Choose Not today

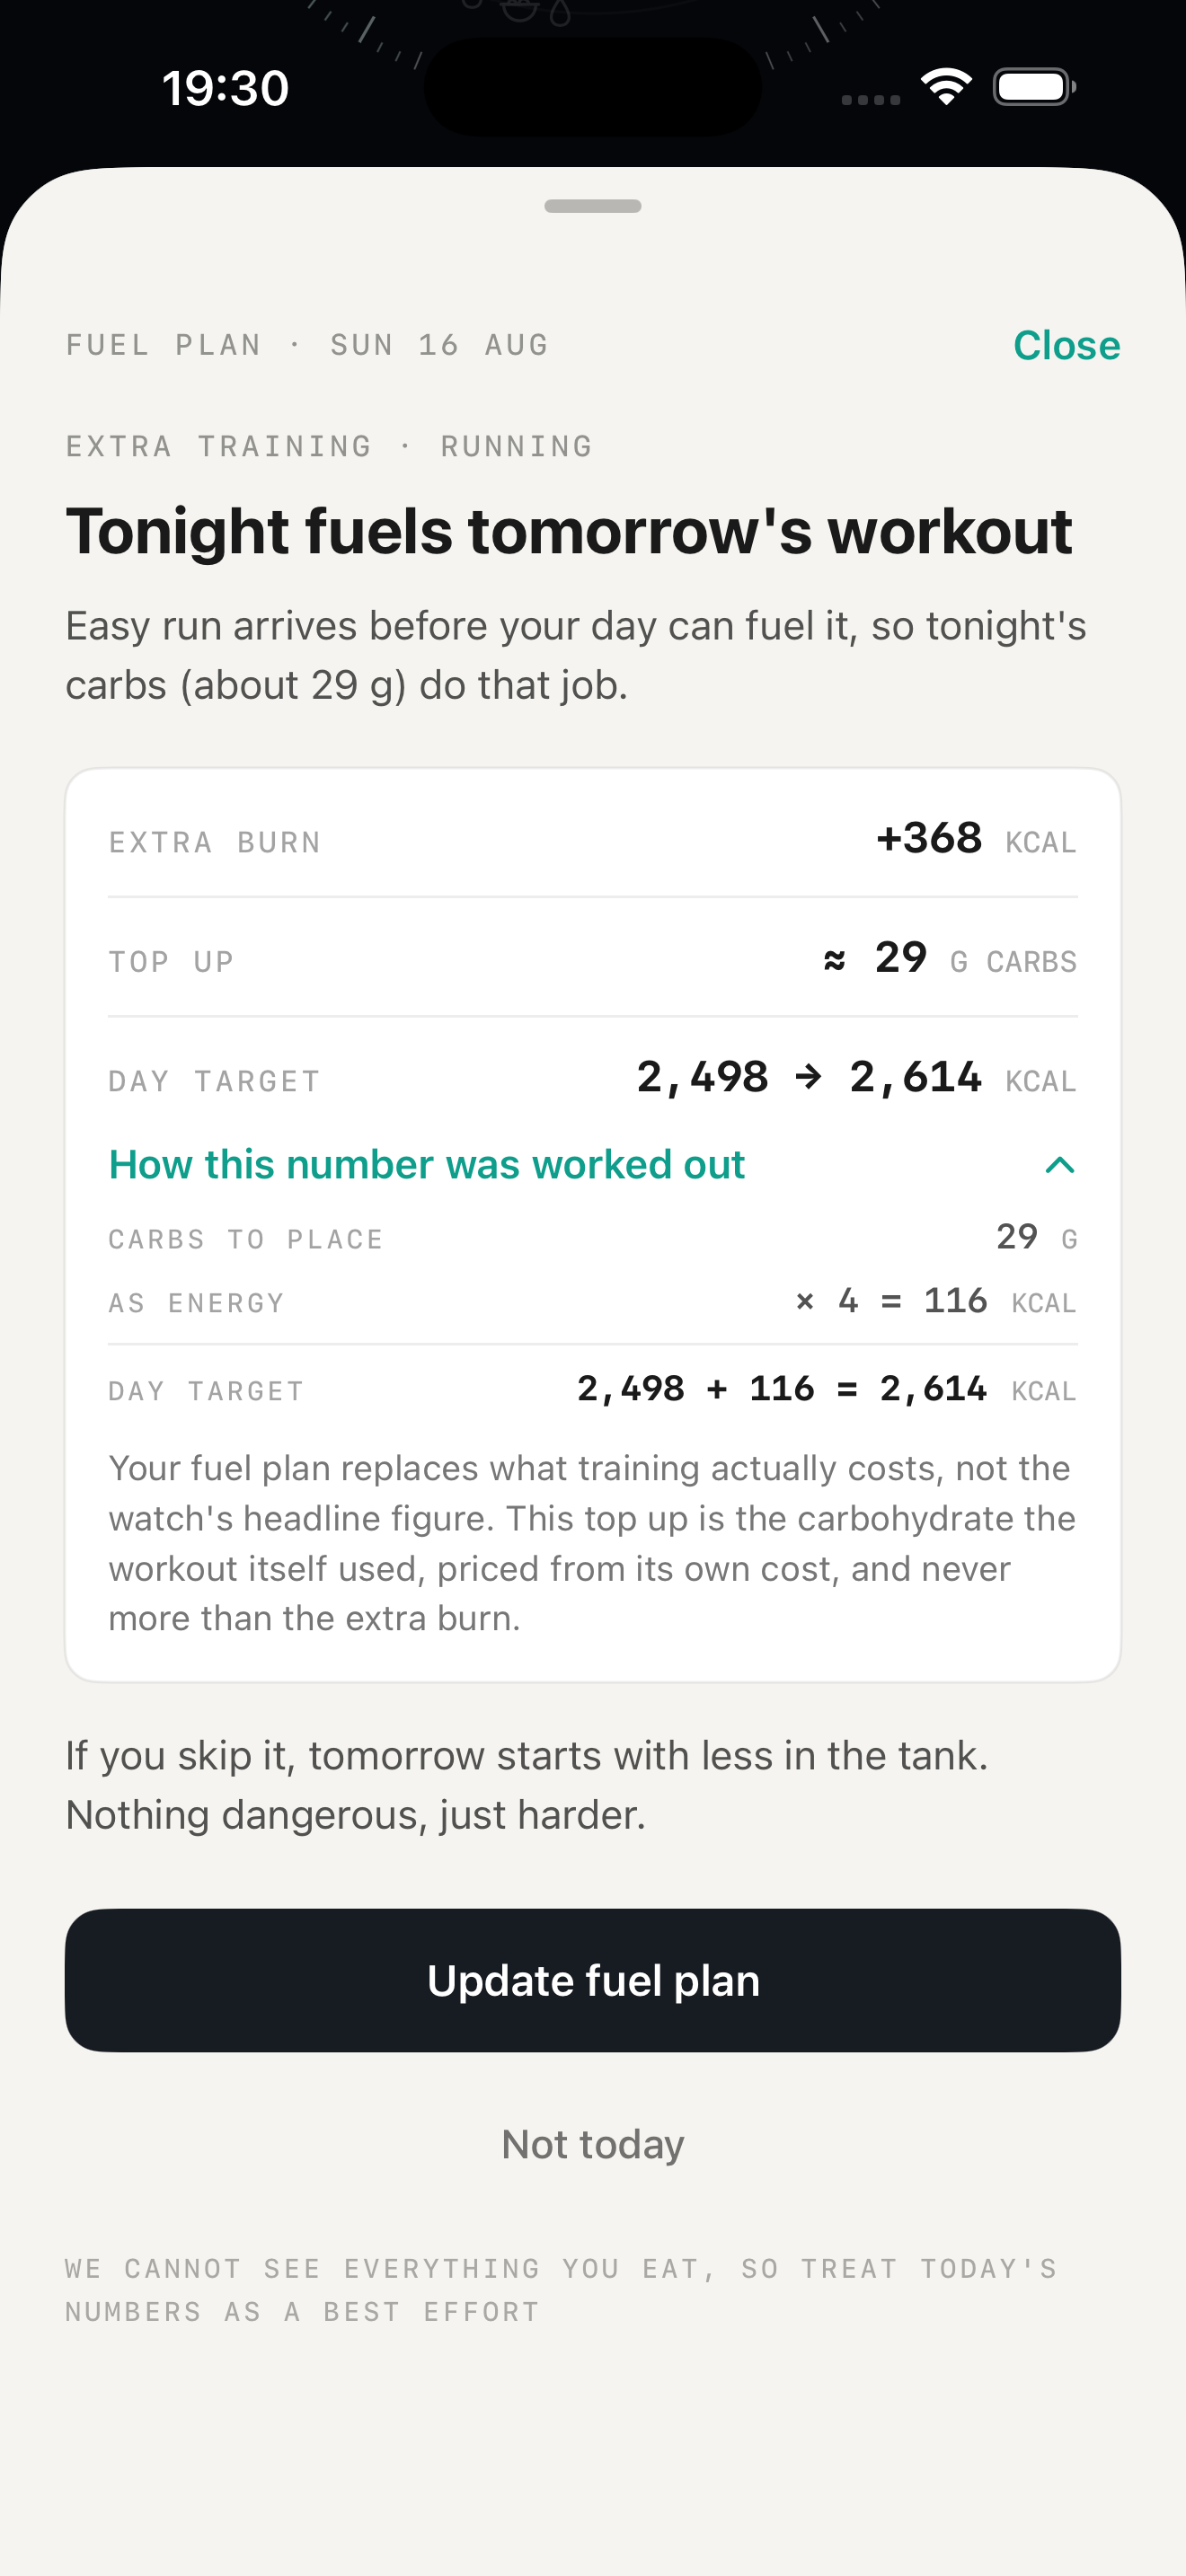(x=593, y=2144)
